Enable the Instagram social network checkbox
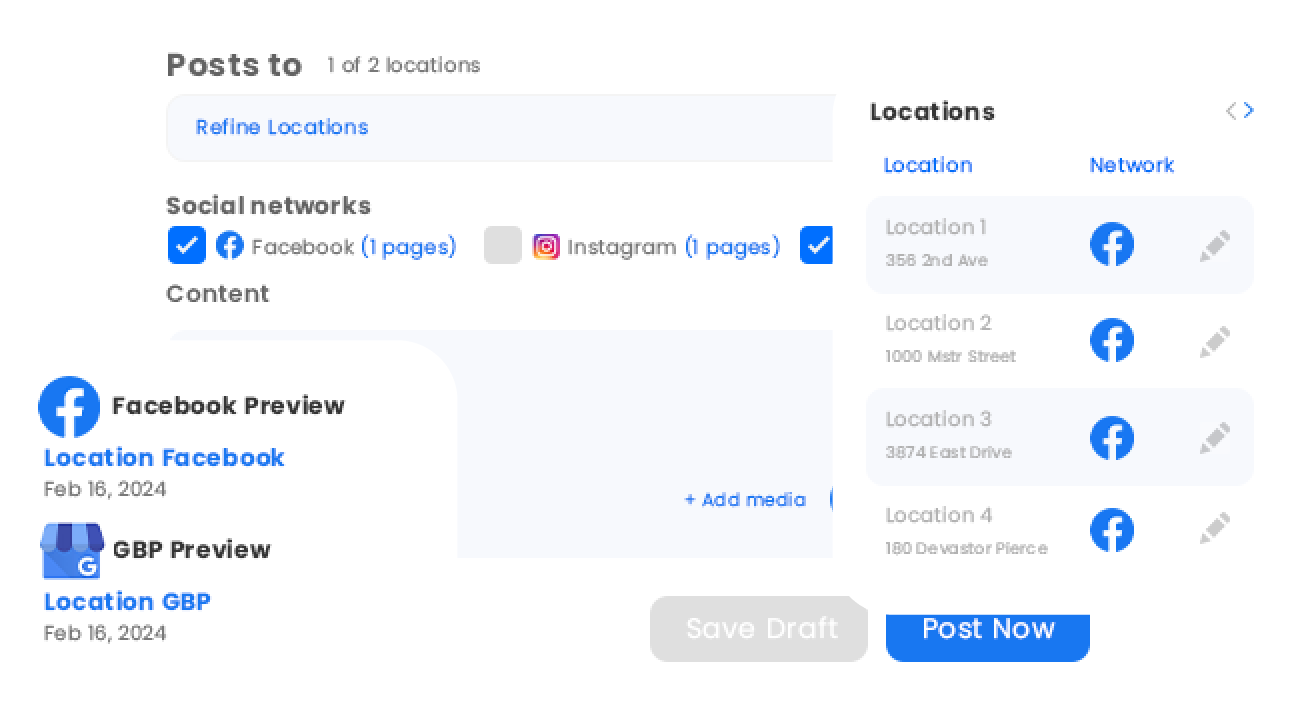 tap(503, 245)
